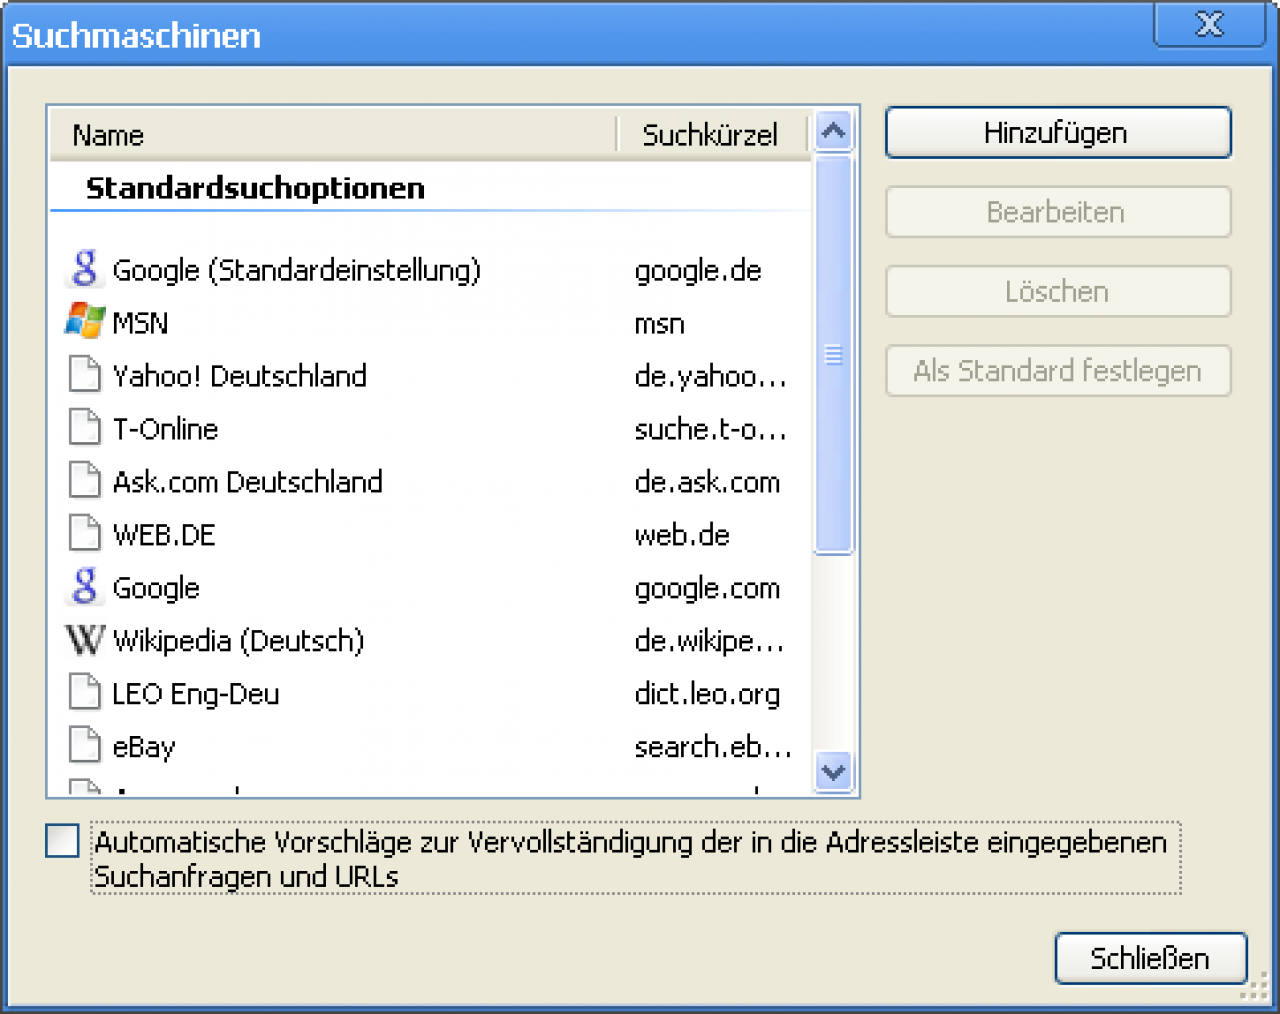
Task: Click the vertical scrollbar thumb
Action: pos(834,354)
